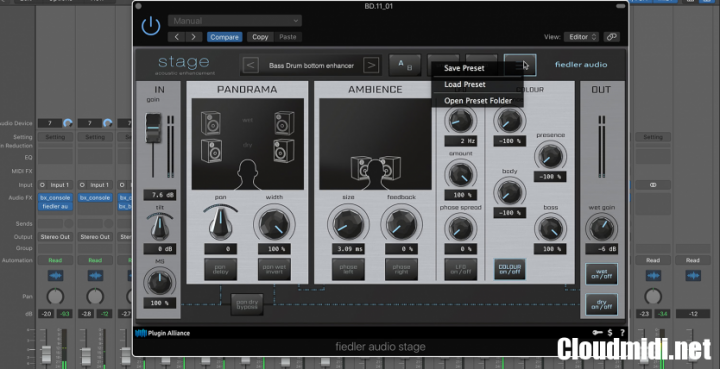Screen dimensions: 720x369
Task: Click the Panorama pan knob
Action: 221,223
